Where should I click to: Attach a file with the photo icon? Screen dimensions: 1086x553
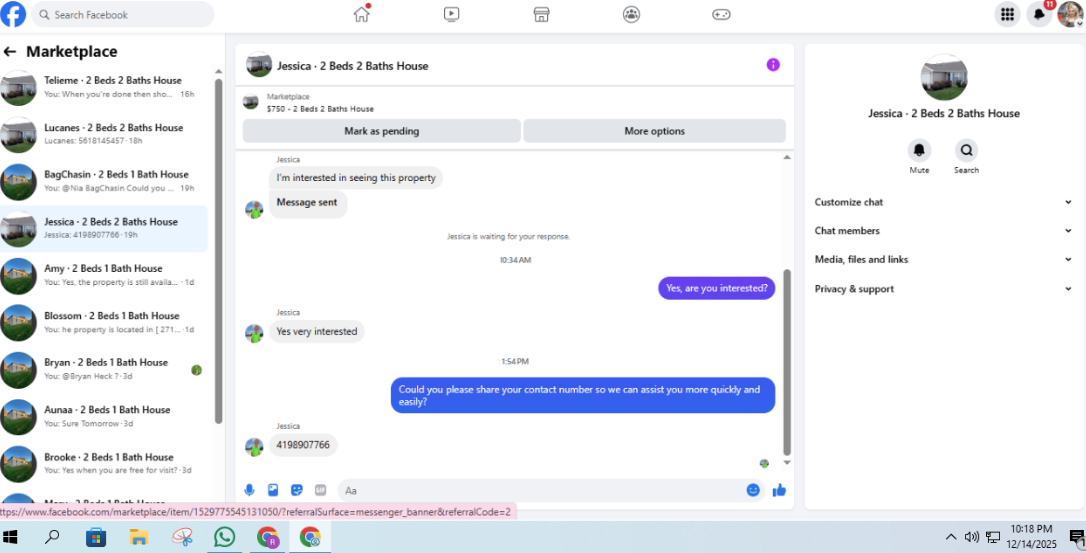click(x=273, y=490)
